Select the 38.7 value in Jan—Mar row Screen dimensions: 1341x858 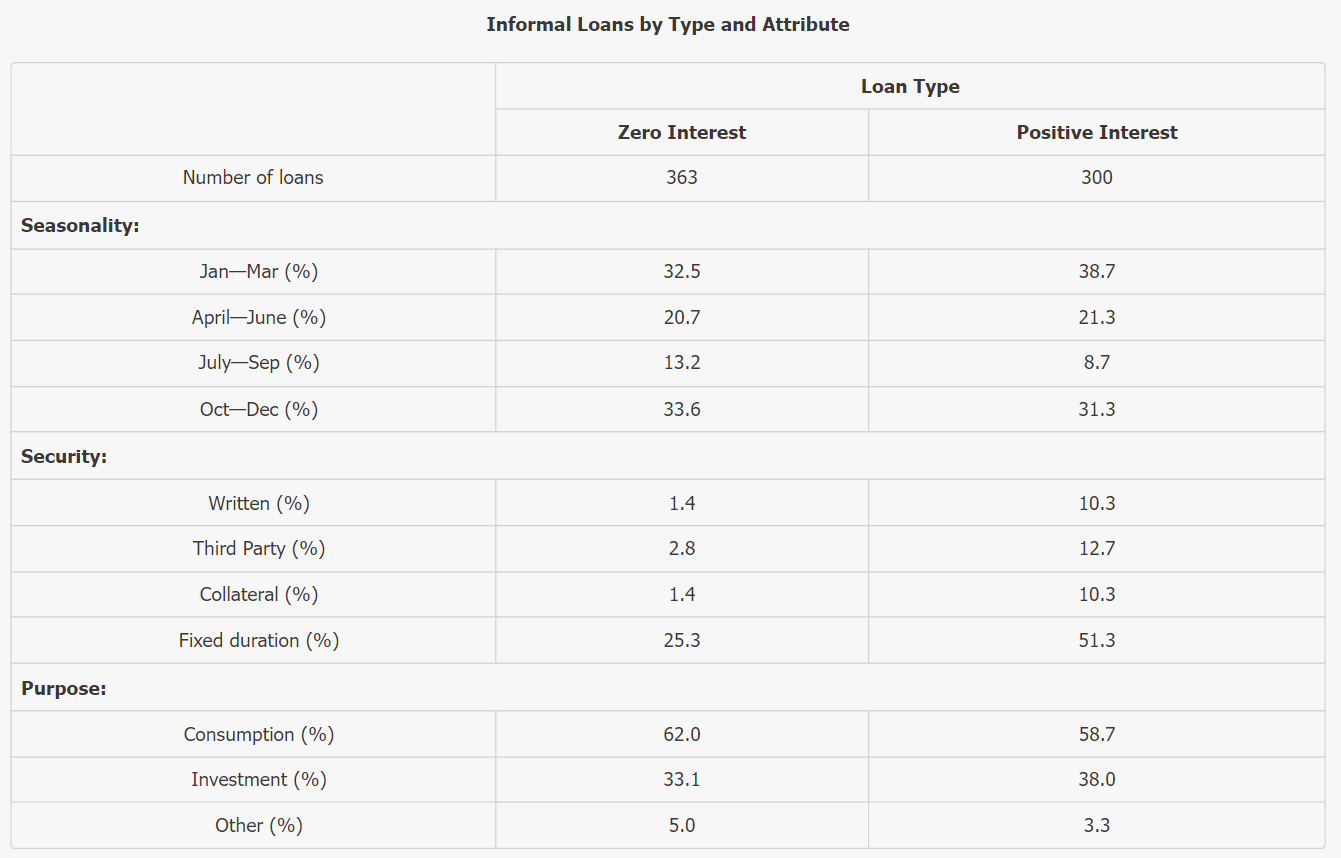(1097, 271)
